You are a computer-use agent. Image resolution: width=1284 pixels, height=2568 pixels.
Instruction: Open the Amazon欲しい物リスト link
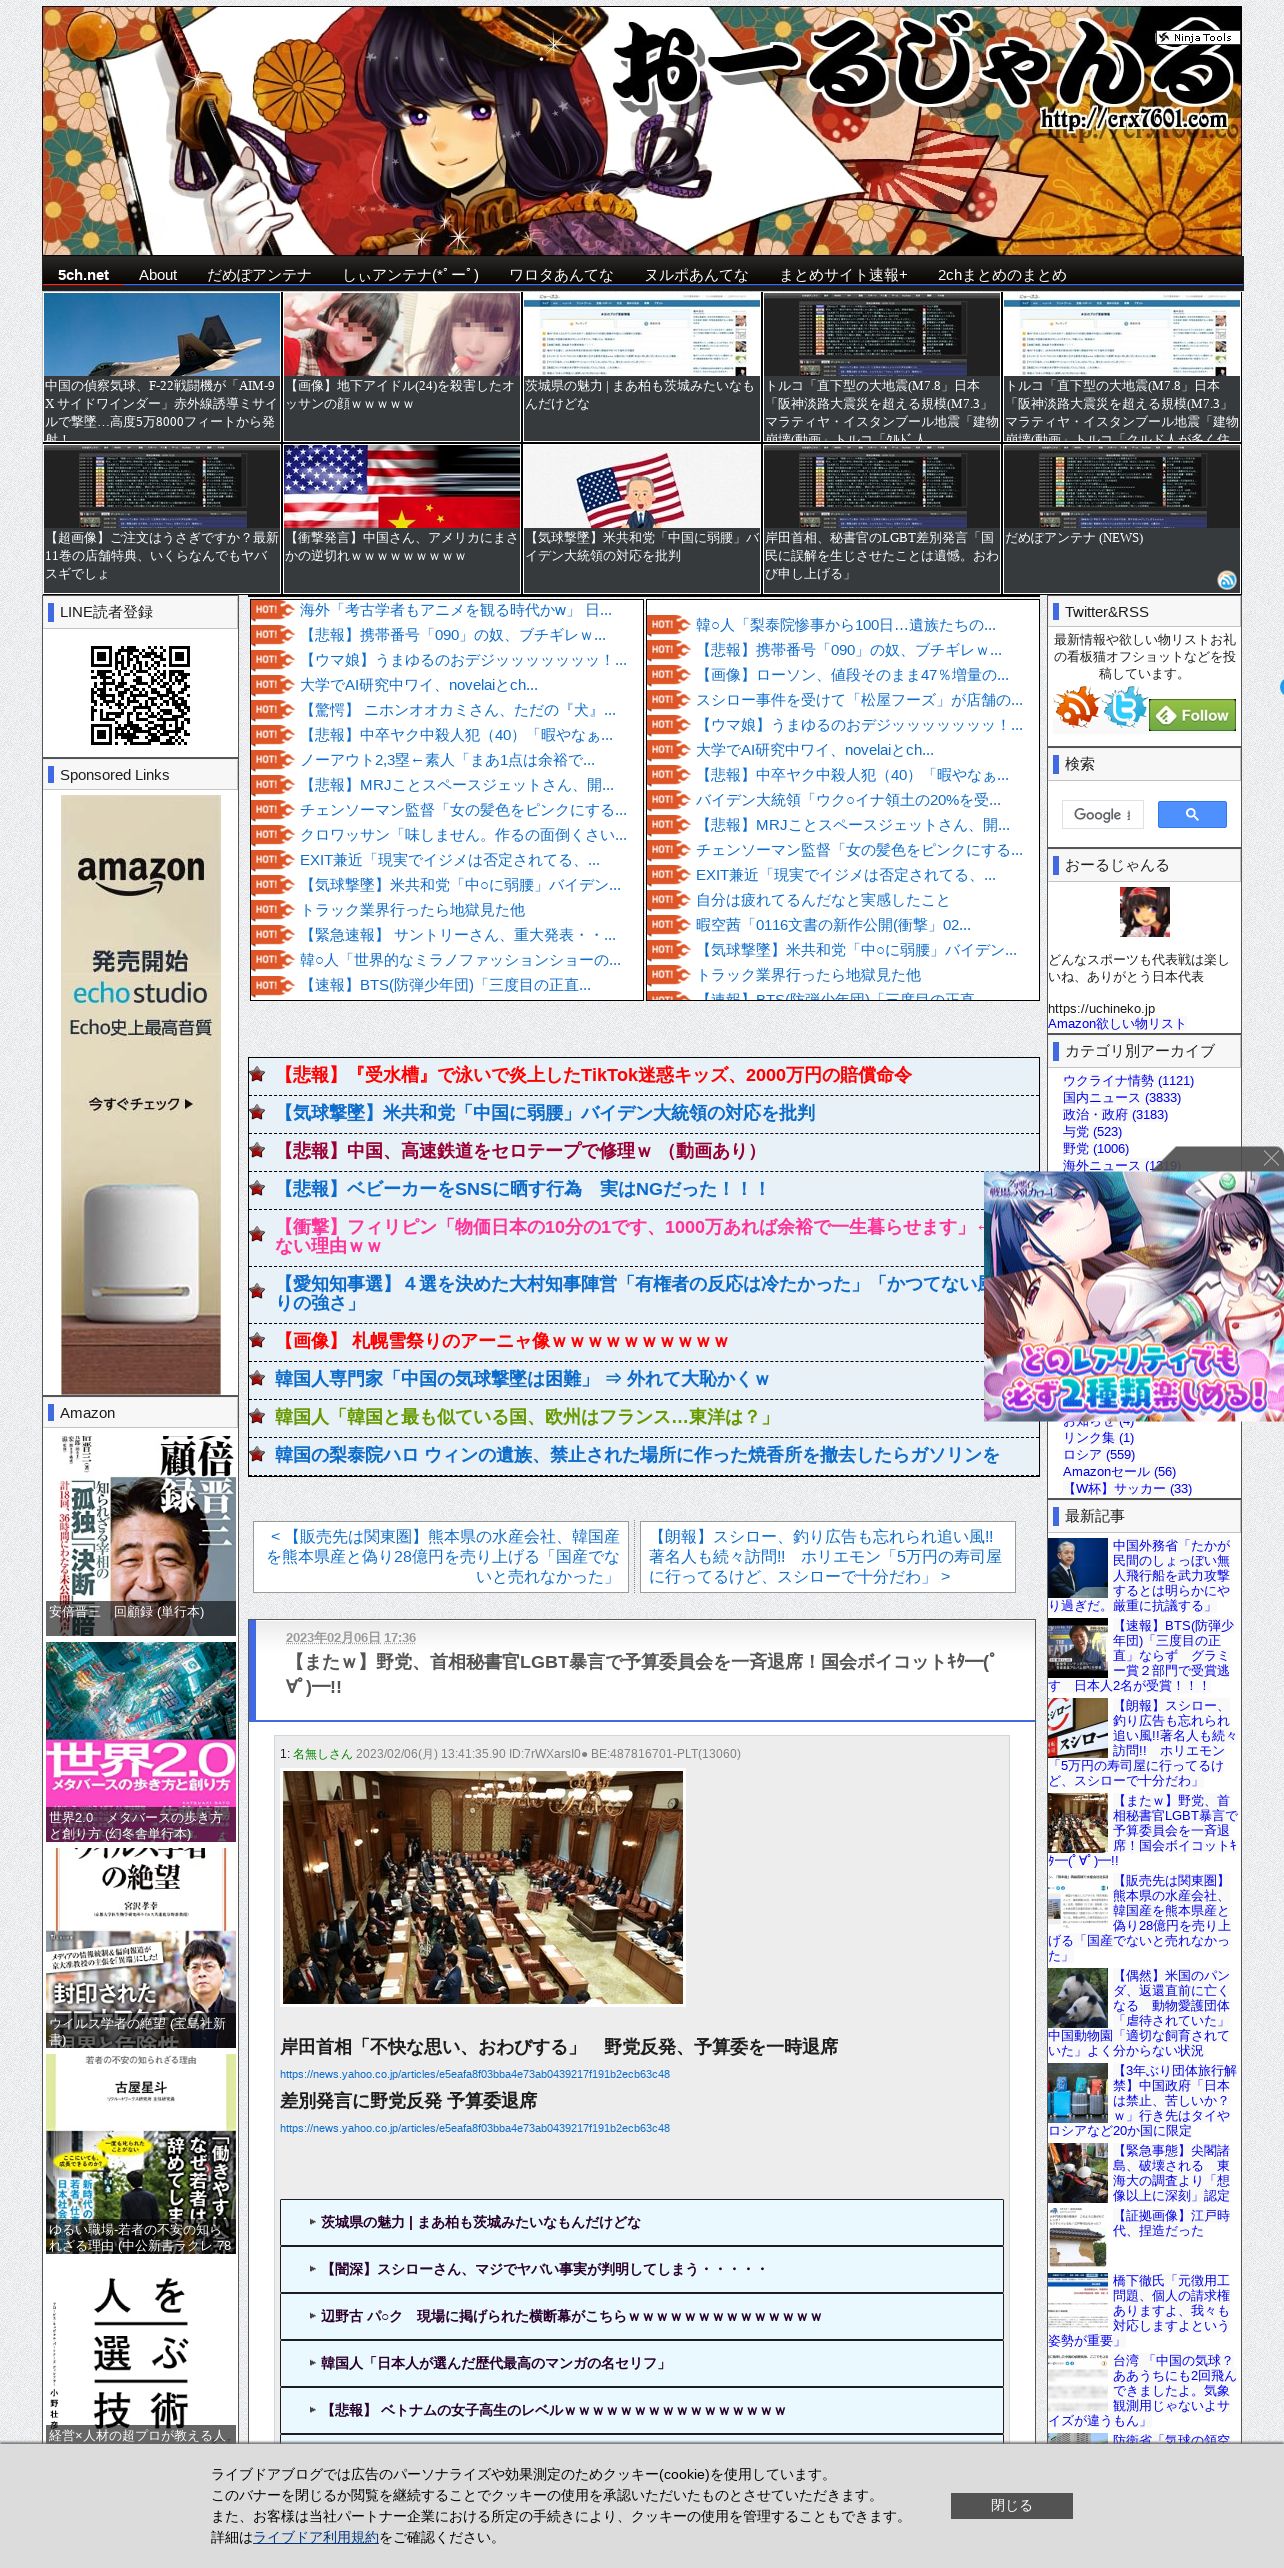click(1116, 1023)
